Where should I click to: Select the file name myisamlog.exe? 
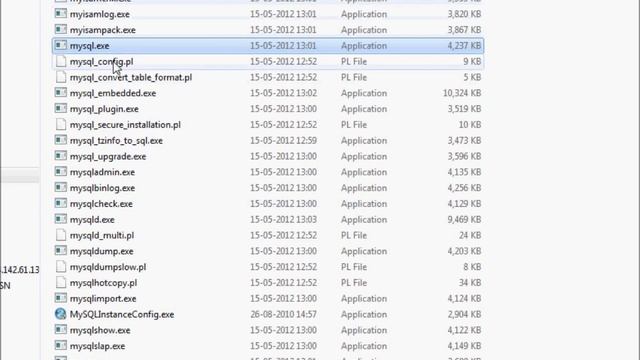pyautogui.click(x=100, y=14)
